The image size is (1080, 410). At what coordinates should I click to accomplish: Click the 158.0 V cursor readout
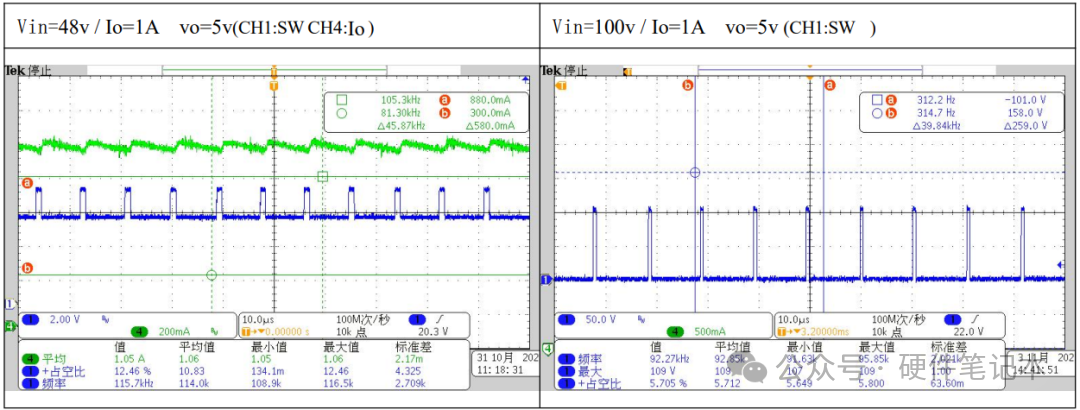tap(1027, 112)
